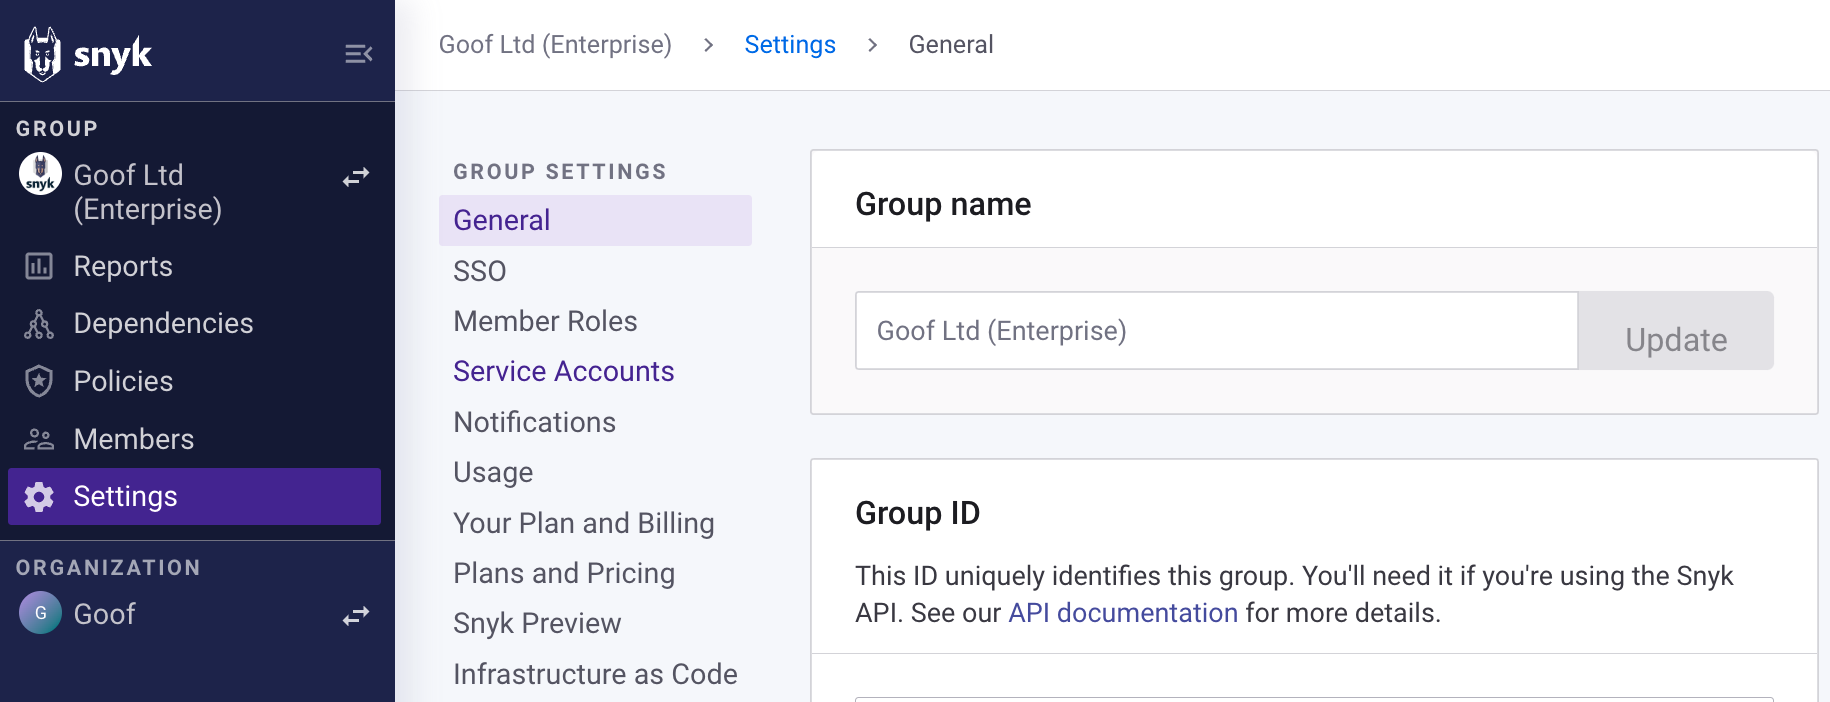Screen dimensions: 1830x702
Task: Collapse the sidebar navigation menu
Action: pos(358,54)
